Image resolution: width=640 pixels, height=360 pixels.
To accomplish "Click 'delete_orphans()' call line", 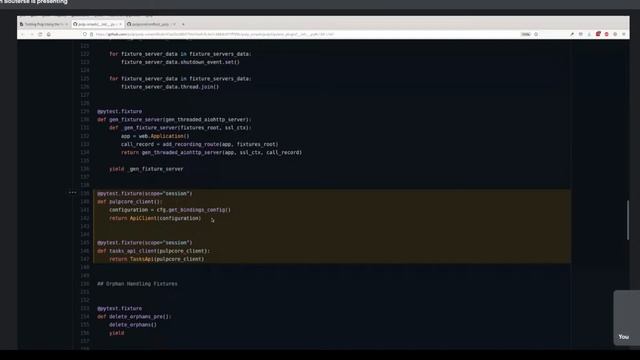I will (133, 325).
